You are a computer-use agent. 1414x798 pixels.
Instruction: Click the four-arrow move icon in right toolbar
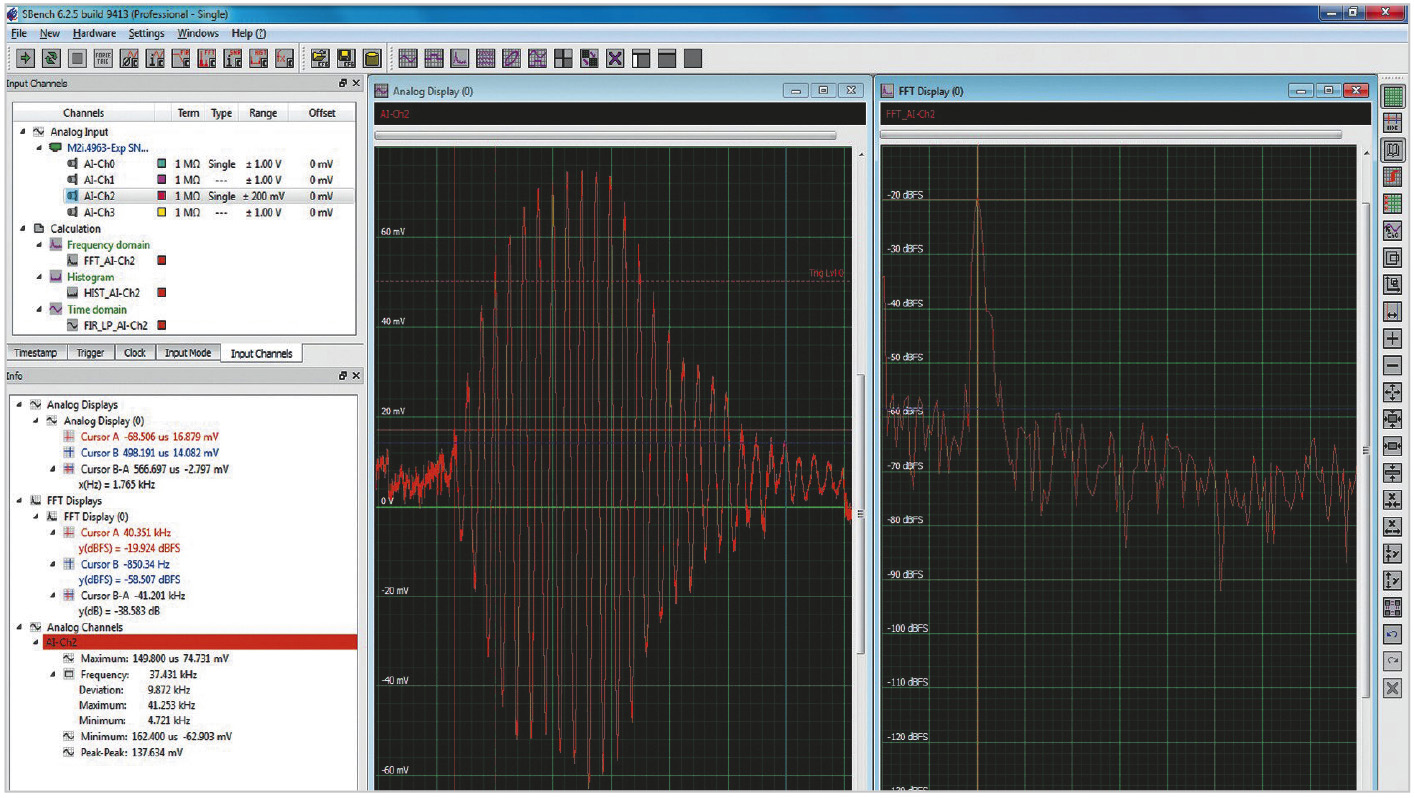[1392, 393]
